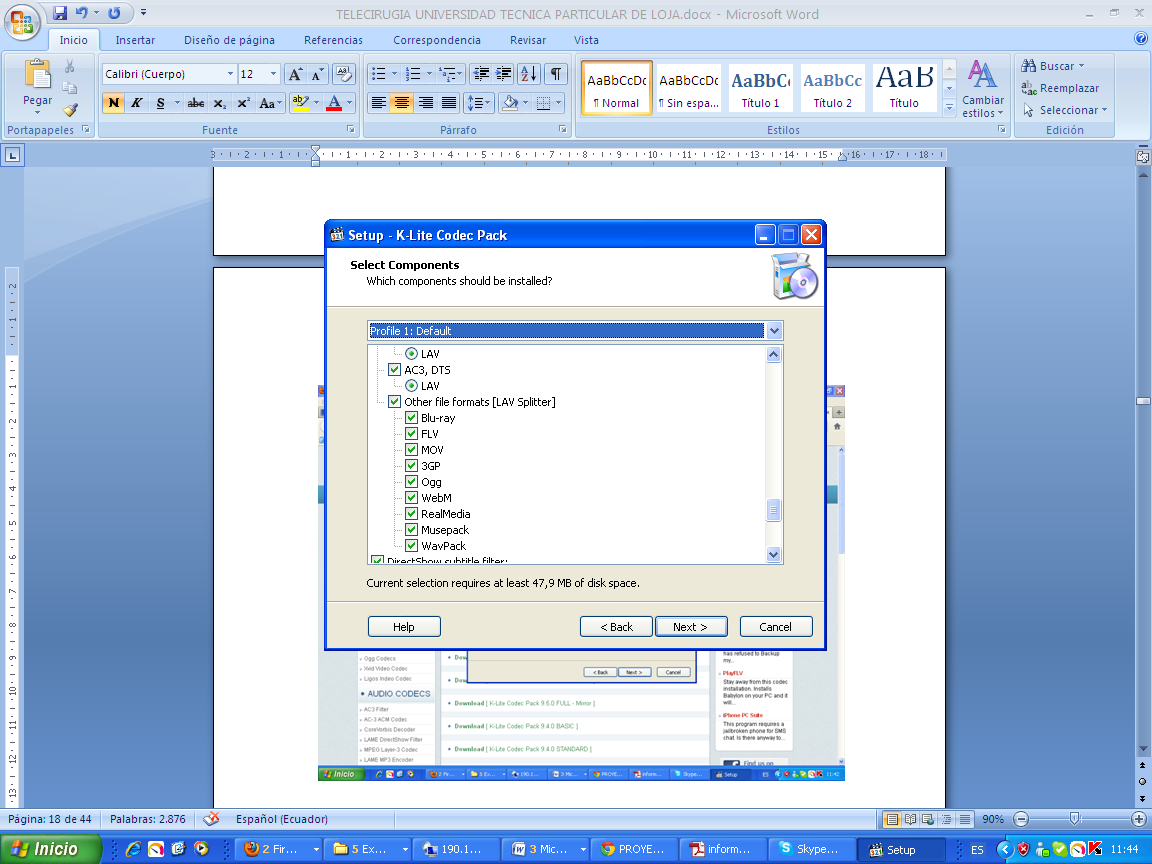Open the Revisar tab
The image size is (1152, 864).
coord(528,40)
